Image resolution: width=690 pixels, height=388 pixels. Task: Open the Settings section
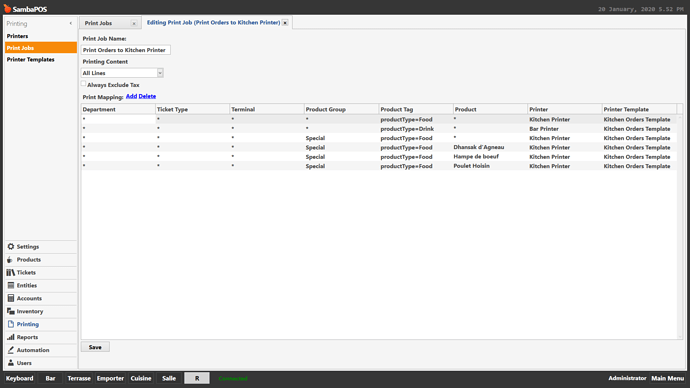coord(41,247)
